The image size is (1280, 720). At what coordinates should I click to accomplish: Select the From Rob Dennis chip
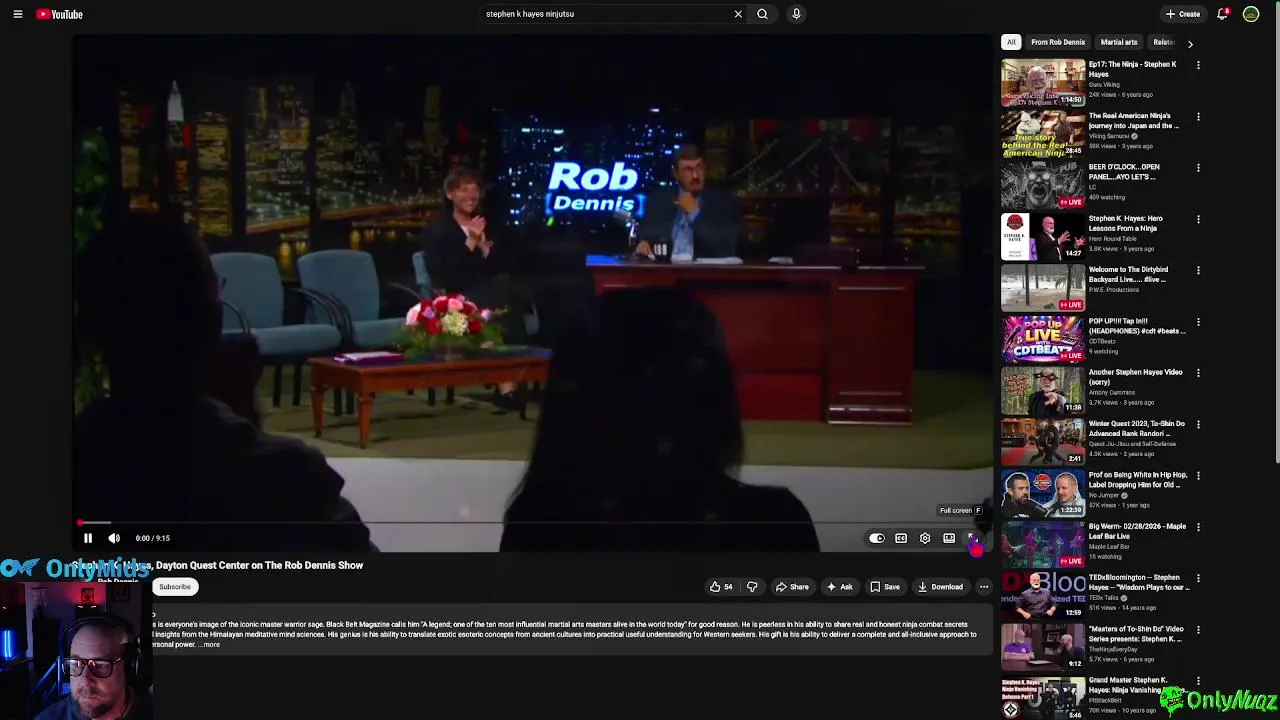coord(1058,42)
